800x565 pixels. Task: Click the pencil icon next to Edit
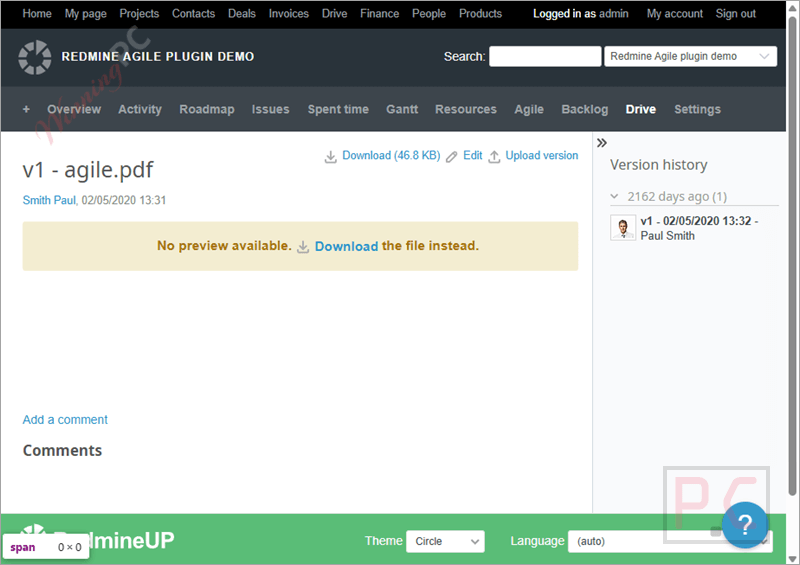(452, 157)
